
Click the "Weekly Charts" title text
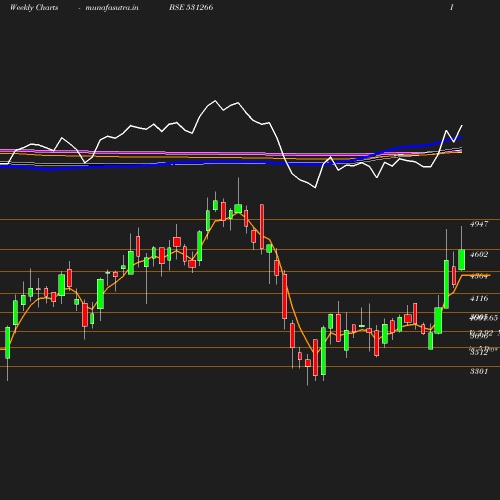click(x=34, y=8)
